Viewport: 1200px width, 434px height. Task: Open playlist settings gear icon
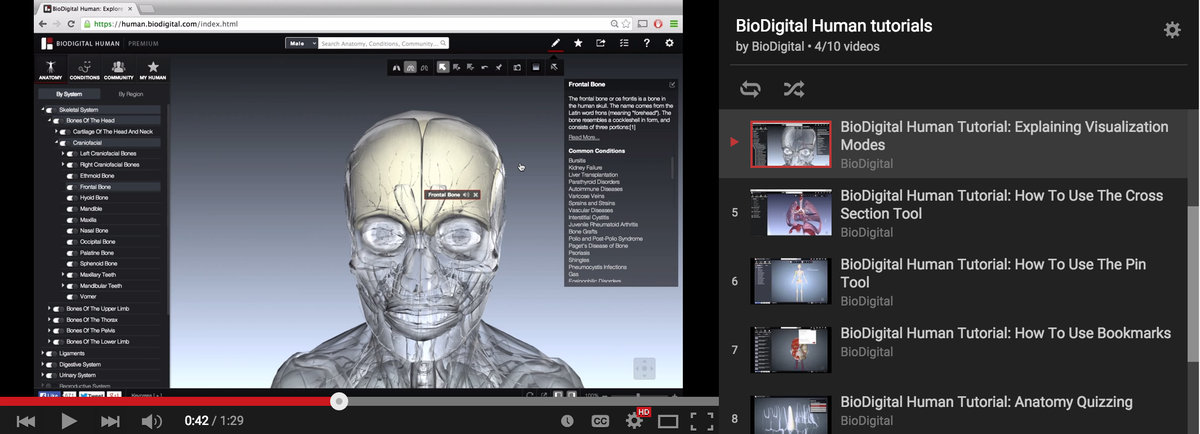[x=1172, y=30]
